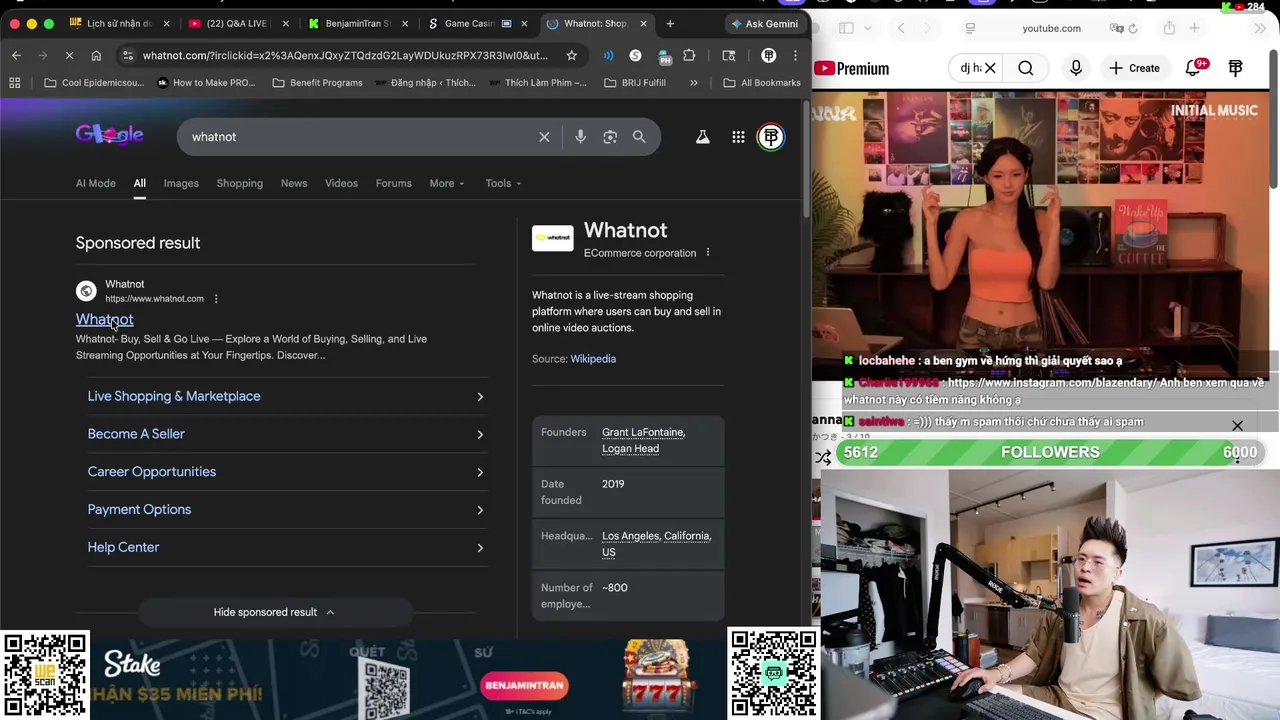
Task: Open the Google apps grid
Action: (x=738, y=137)
